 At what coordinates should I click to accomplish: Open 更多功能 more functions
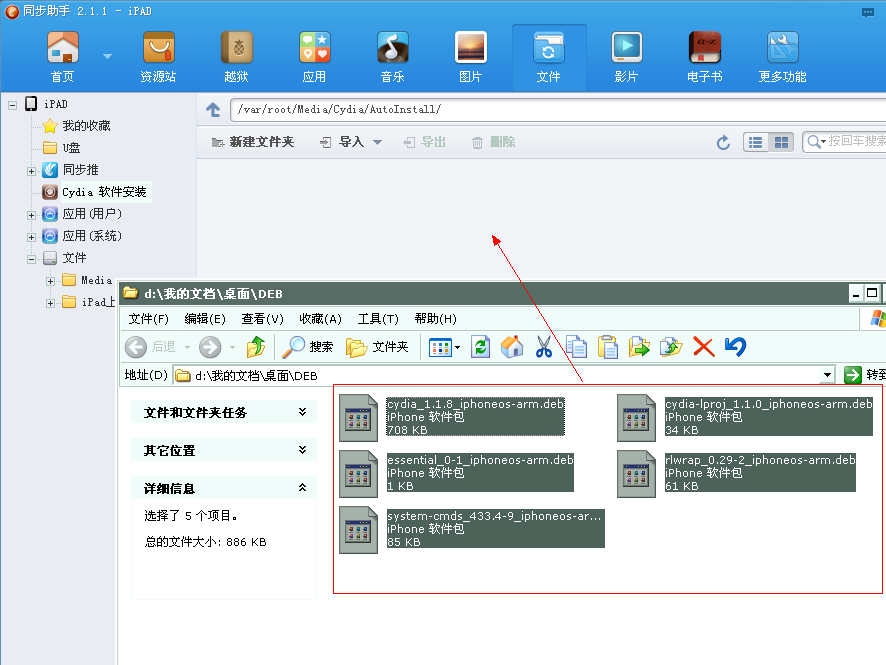pyautogui.click(x=783, y=56)
